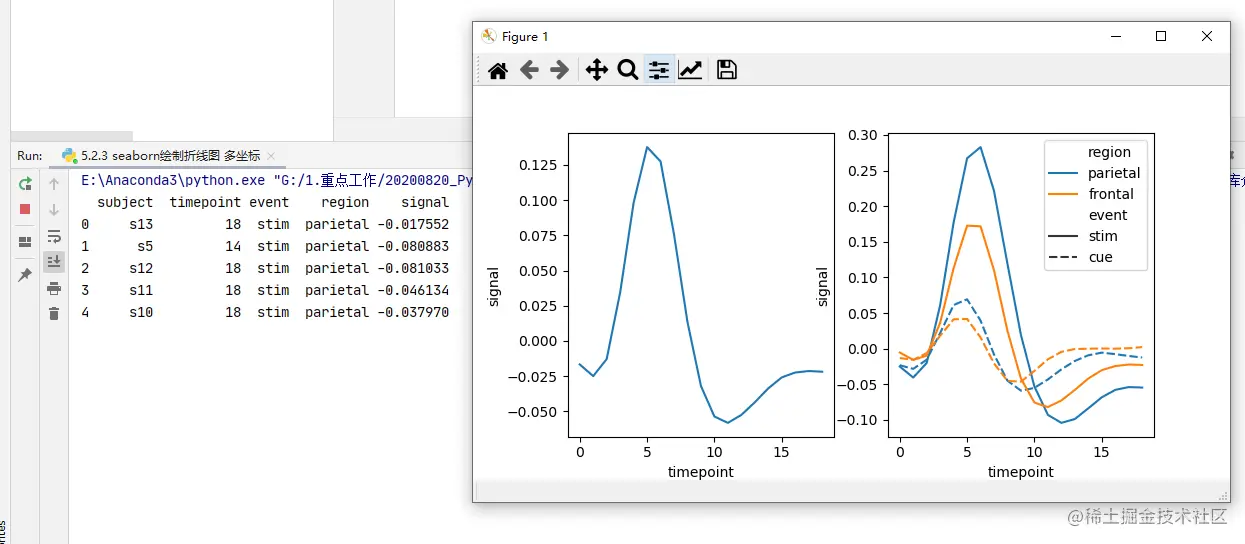Click 'event' legend heading in plot
1245x544 pixels.
(x=1108, y=215)
